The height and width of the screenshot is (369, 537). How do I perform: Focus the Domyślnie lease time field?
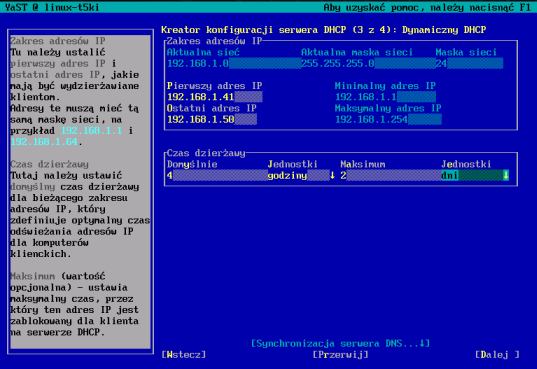pos(217,176)
